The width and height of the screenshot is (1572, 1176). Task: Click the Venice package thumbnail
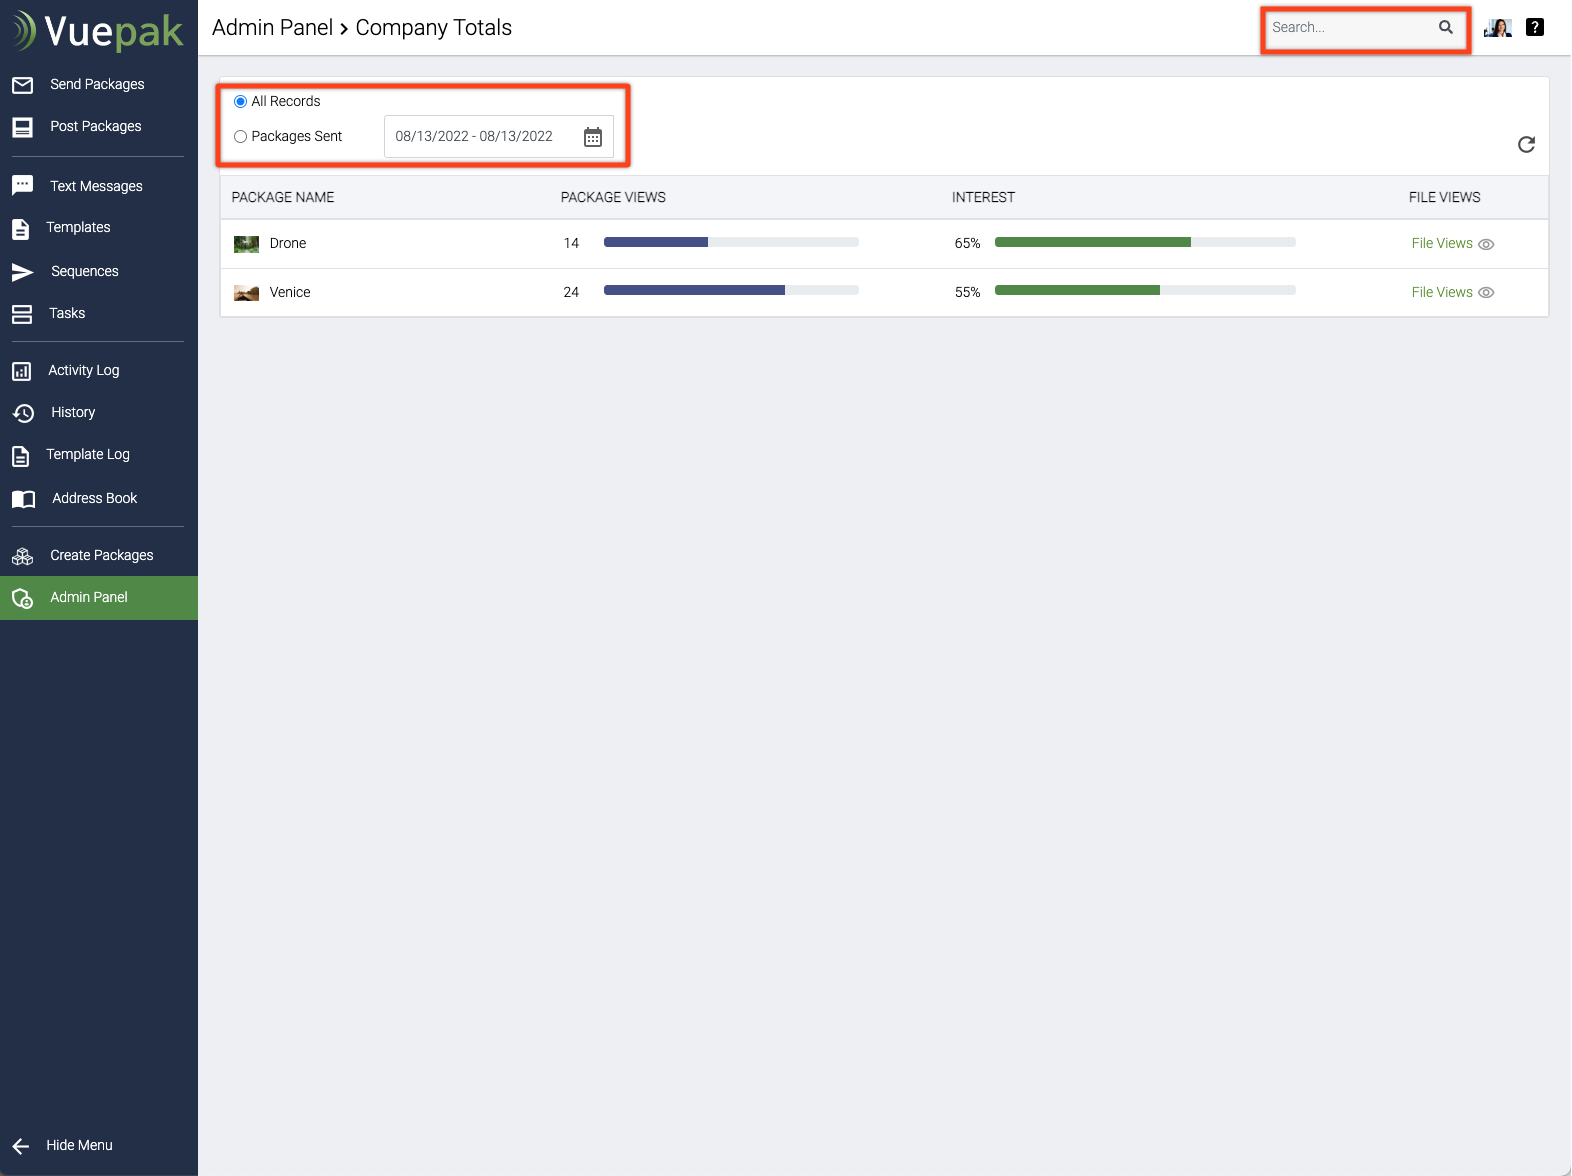pyautogui.click(x=246, y=293)
